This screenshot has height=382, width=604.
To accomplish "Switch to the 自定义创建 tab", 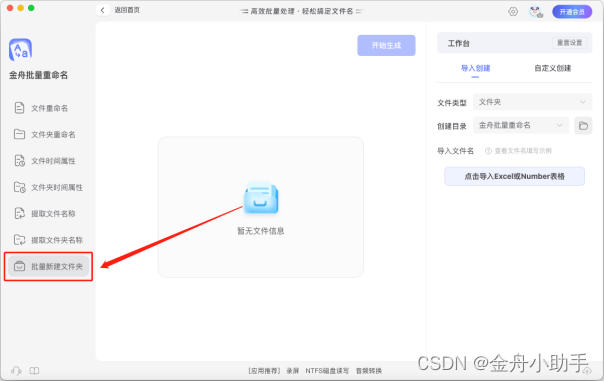I will pyautogui.click(x=552, y=69).
